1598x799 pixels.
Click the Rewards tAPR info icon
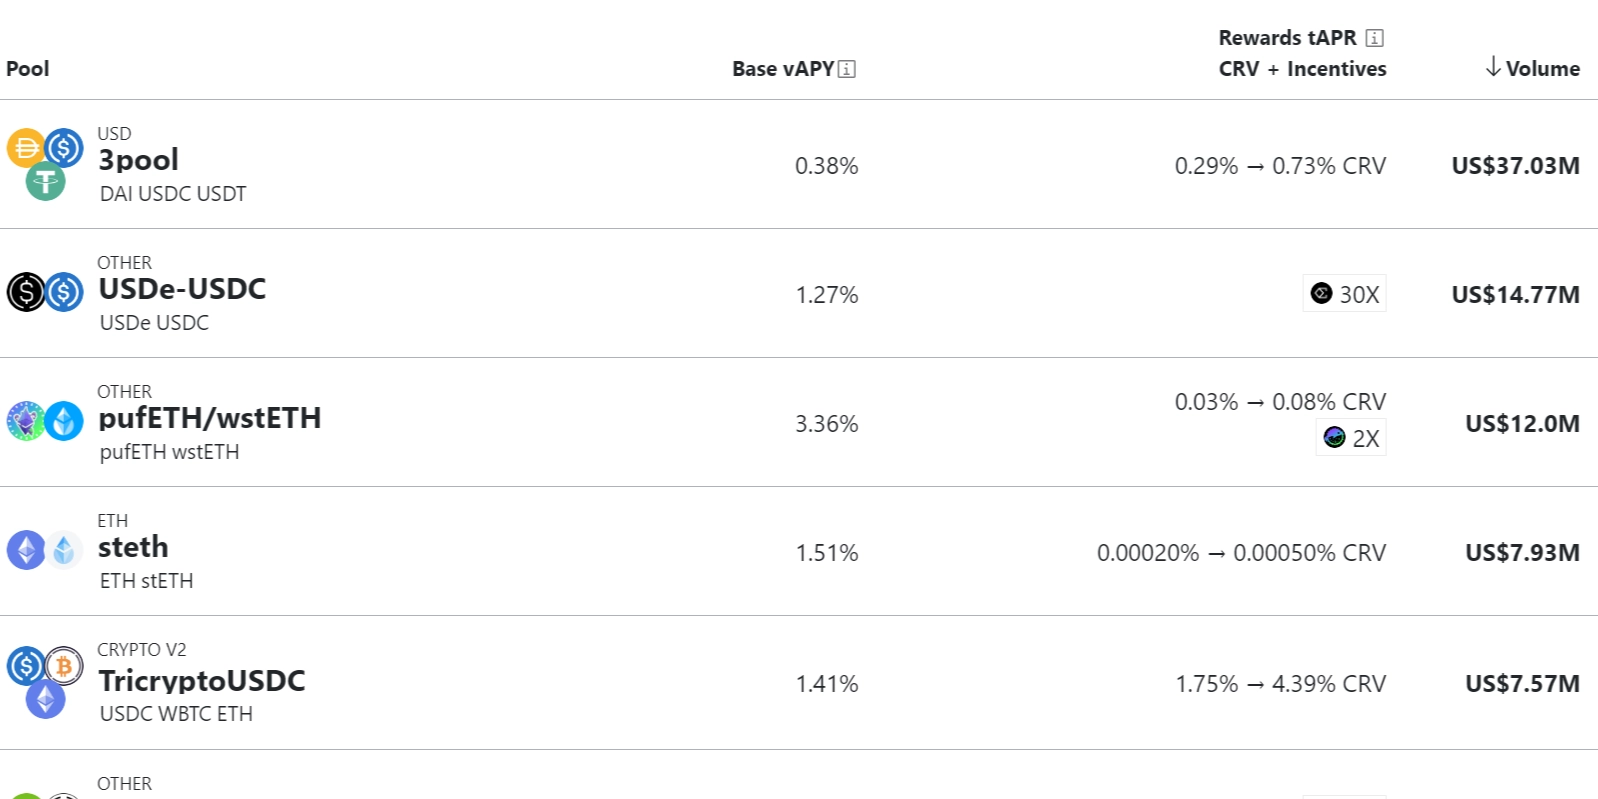1375,38
